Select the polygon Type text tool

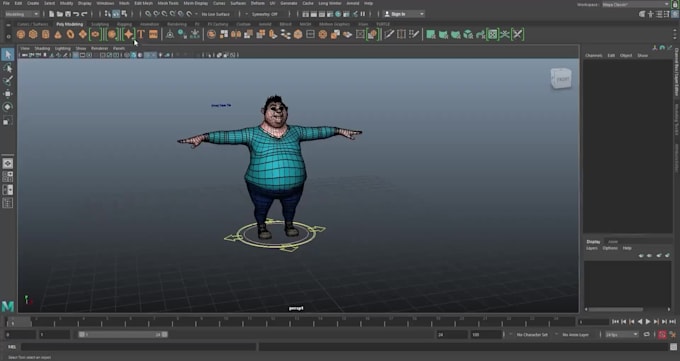pos(141,34)
